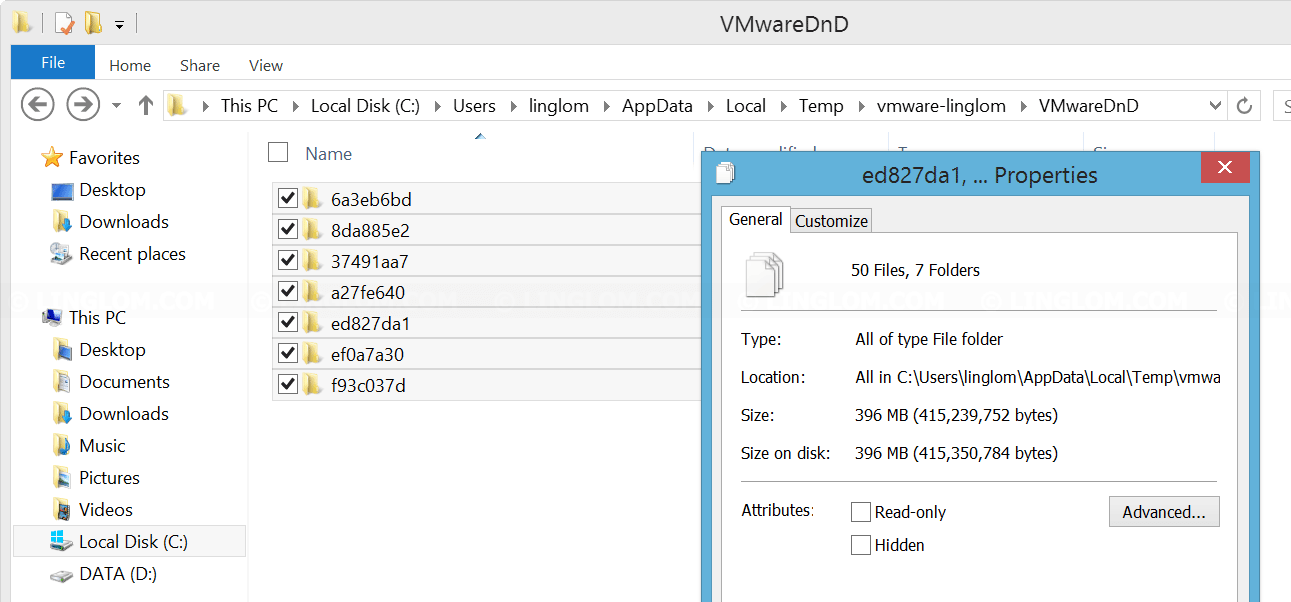Uncheck the 6a3eb6bd folder checkbox
The image size is (1291, 602).
tap(288, 198)
